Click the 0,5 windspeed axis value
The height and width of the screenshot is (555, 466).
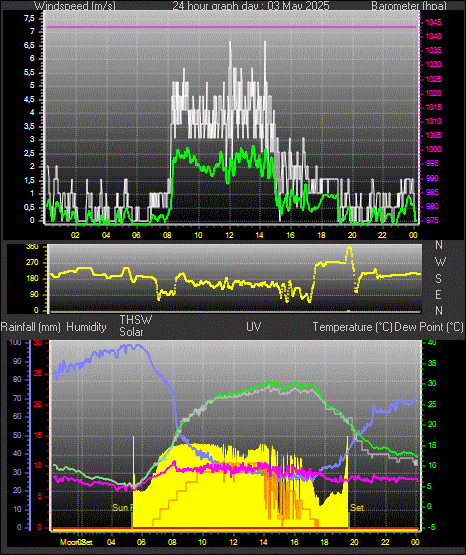pyautogui.click(x=29, y=207)
